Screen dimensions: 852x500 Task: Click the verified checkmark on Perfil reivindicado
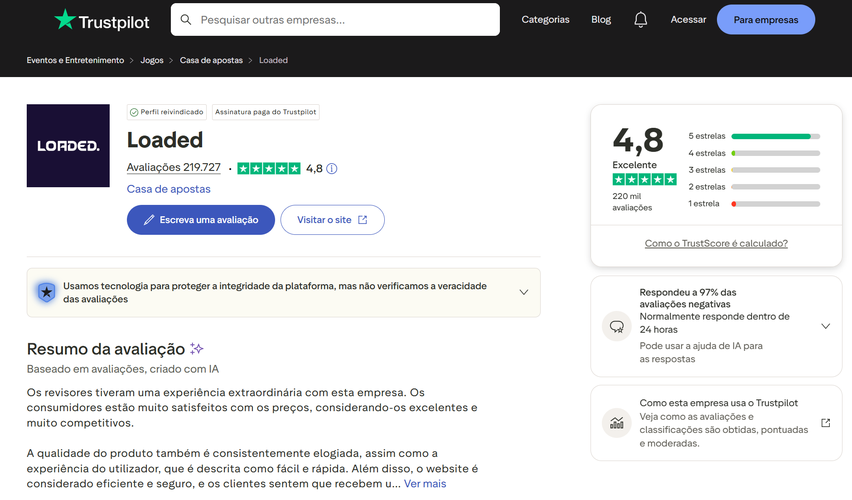[x=134, y=112]
